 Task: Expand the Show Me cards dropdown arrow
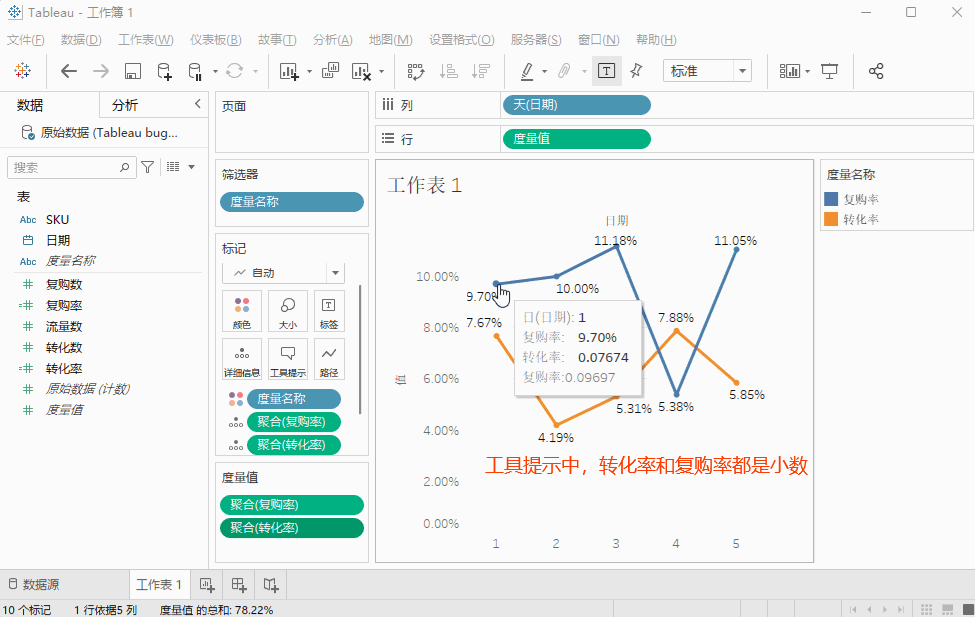[x=807, y=72]
